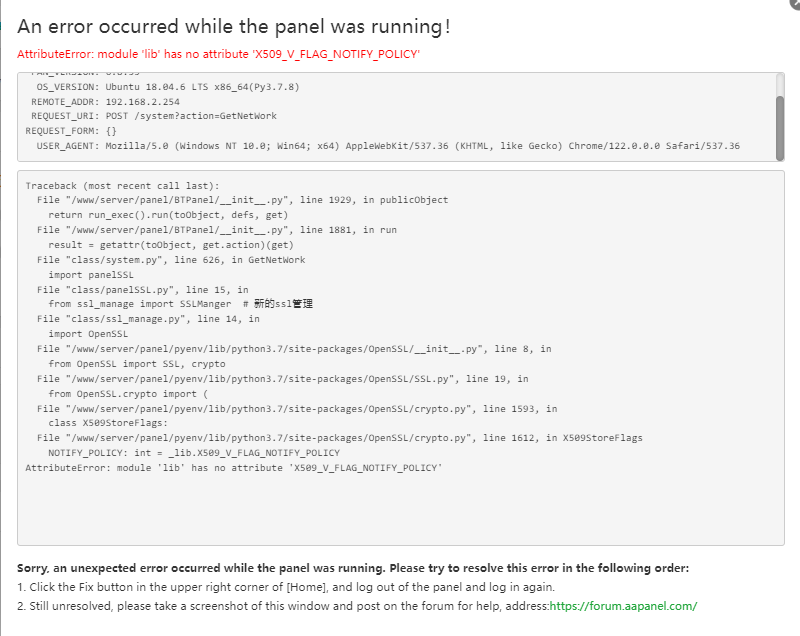Viewport: 800px width, 636px height.
Task: Open the forum.aapanel.com help link
Action: click(x=623, y=606)
